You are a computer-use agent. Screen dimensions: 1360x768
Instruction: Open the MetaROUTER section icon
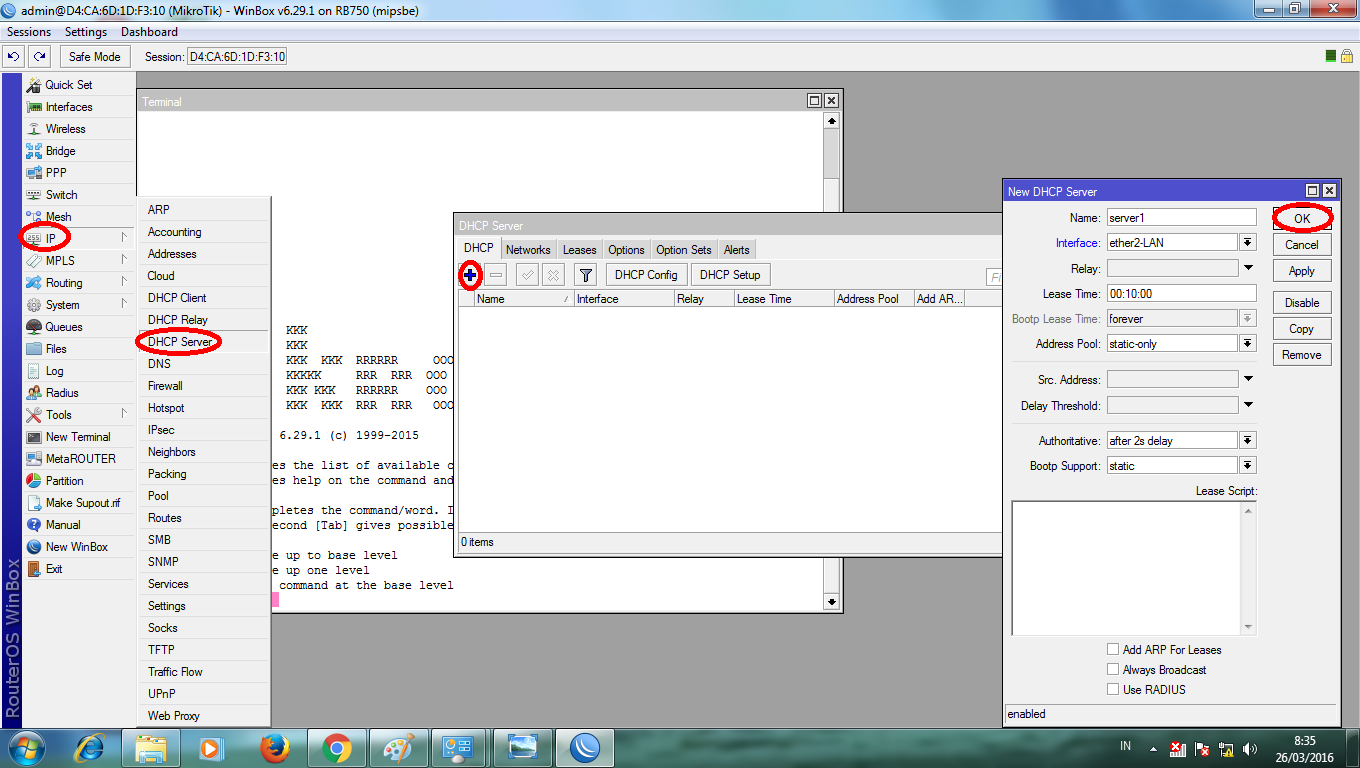point(34,459)
